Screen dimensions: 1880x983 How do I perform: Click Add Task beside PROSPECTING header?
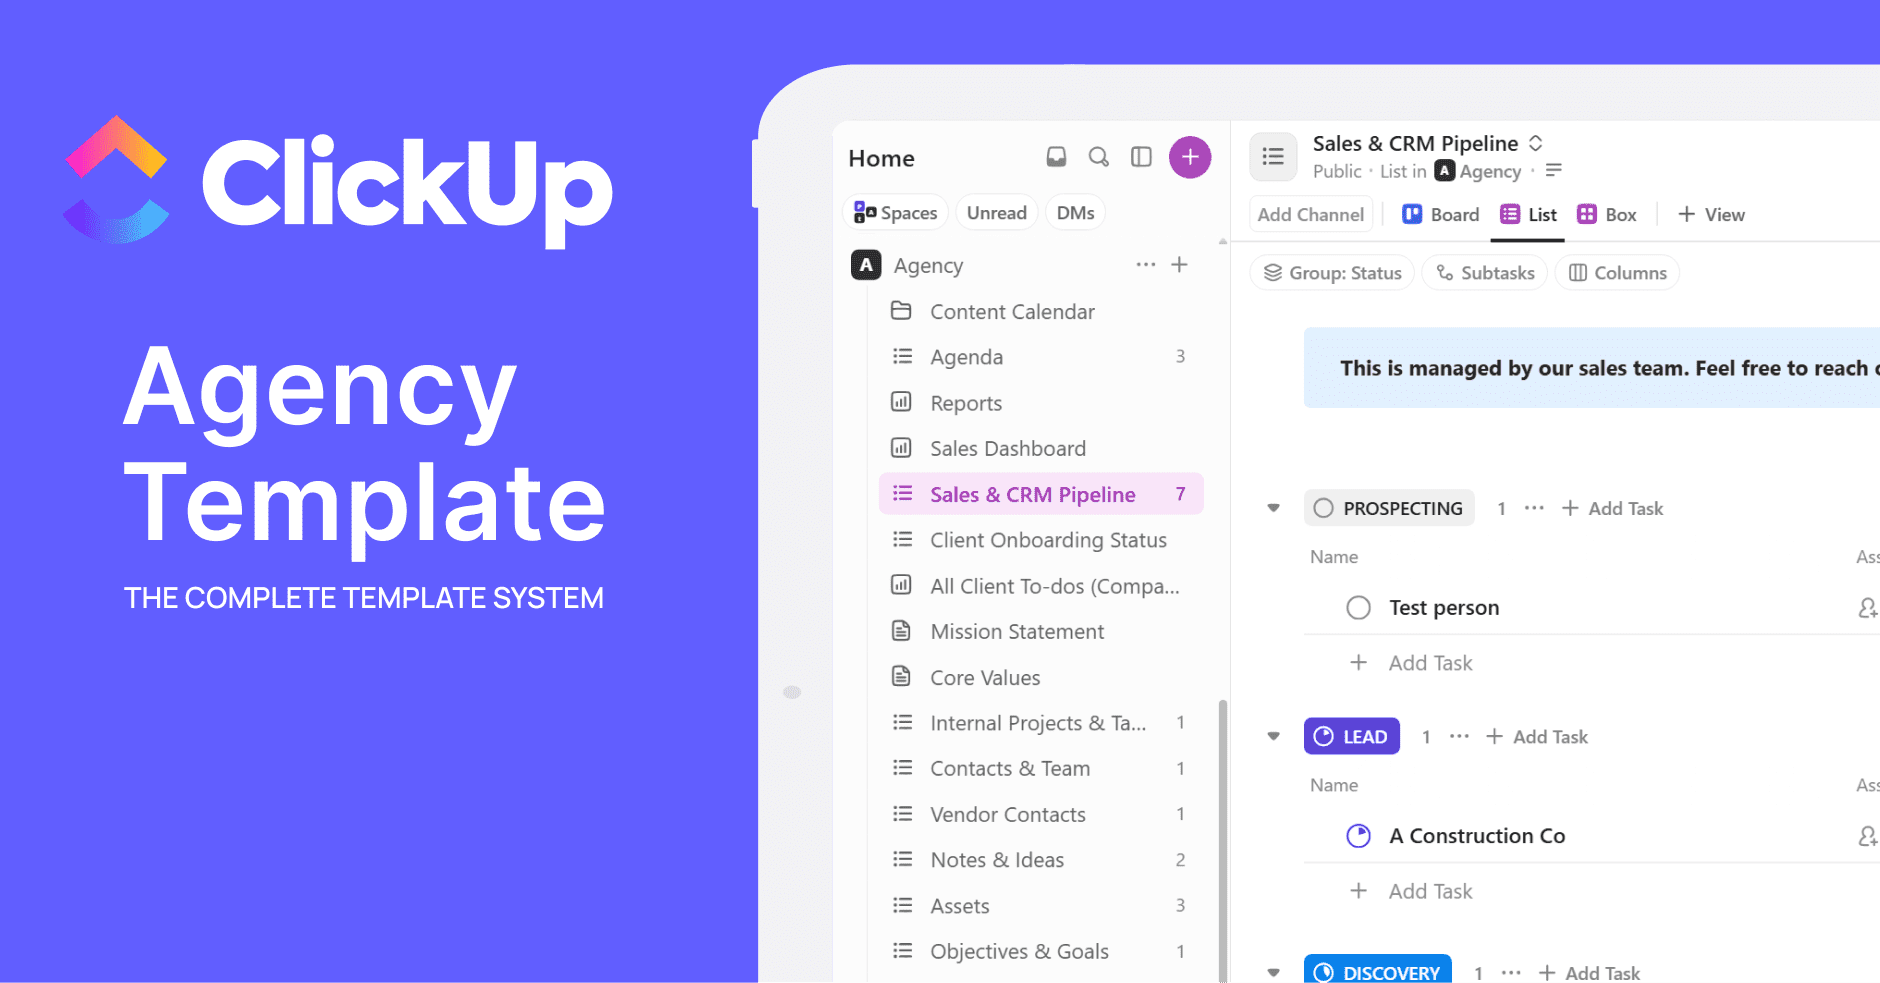coord(1612,508)
